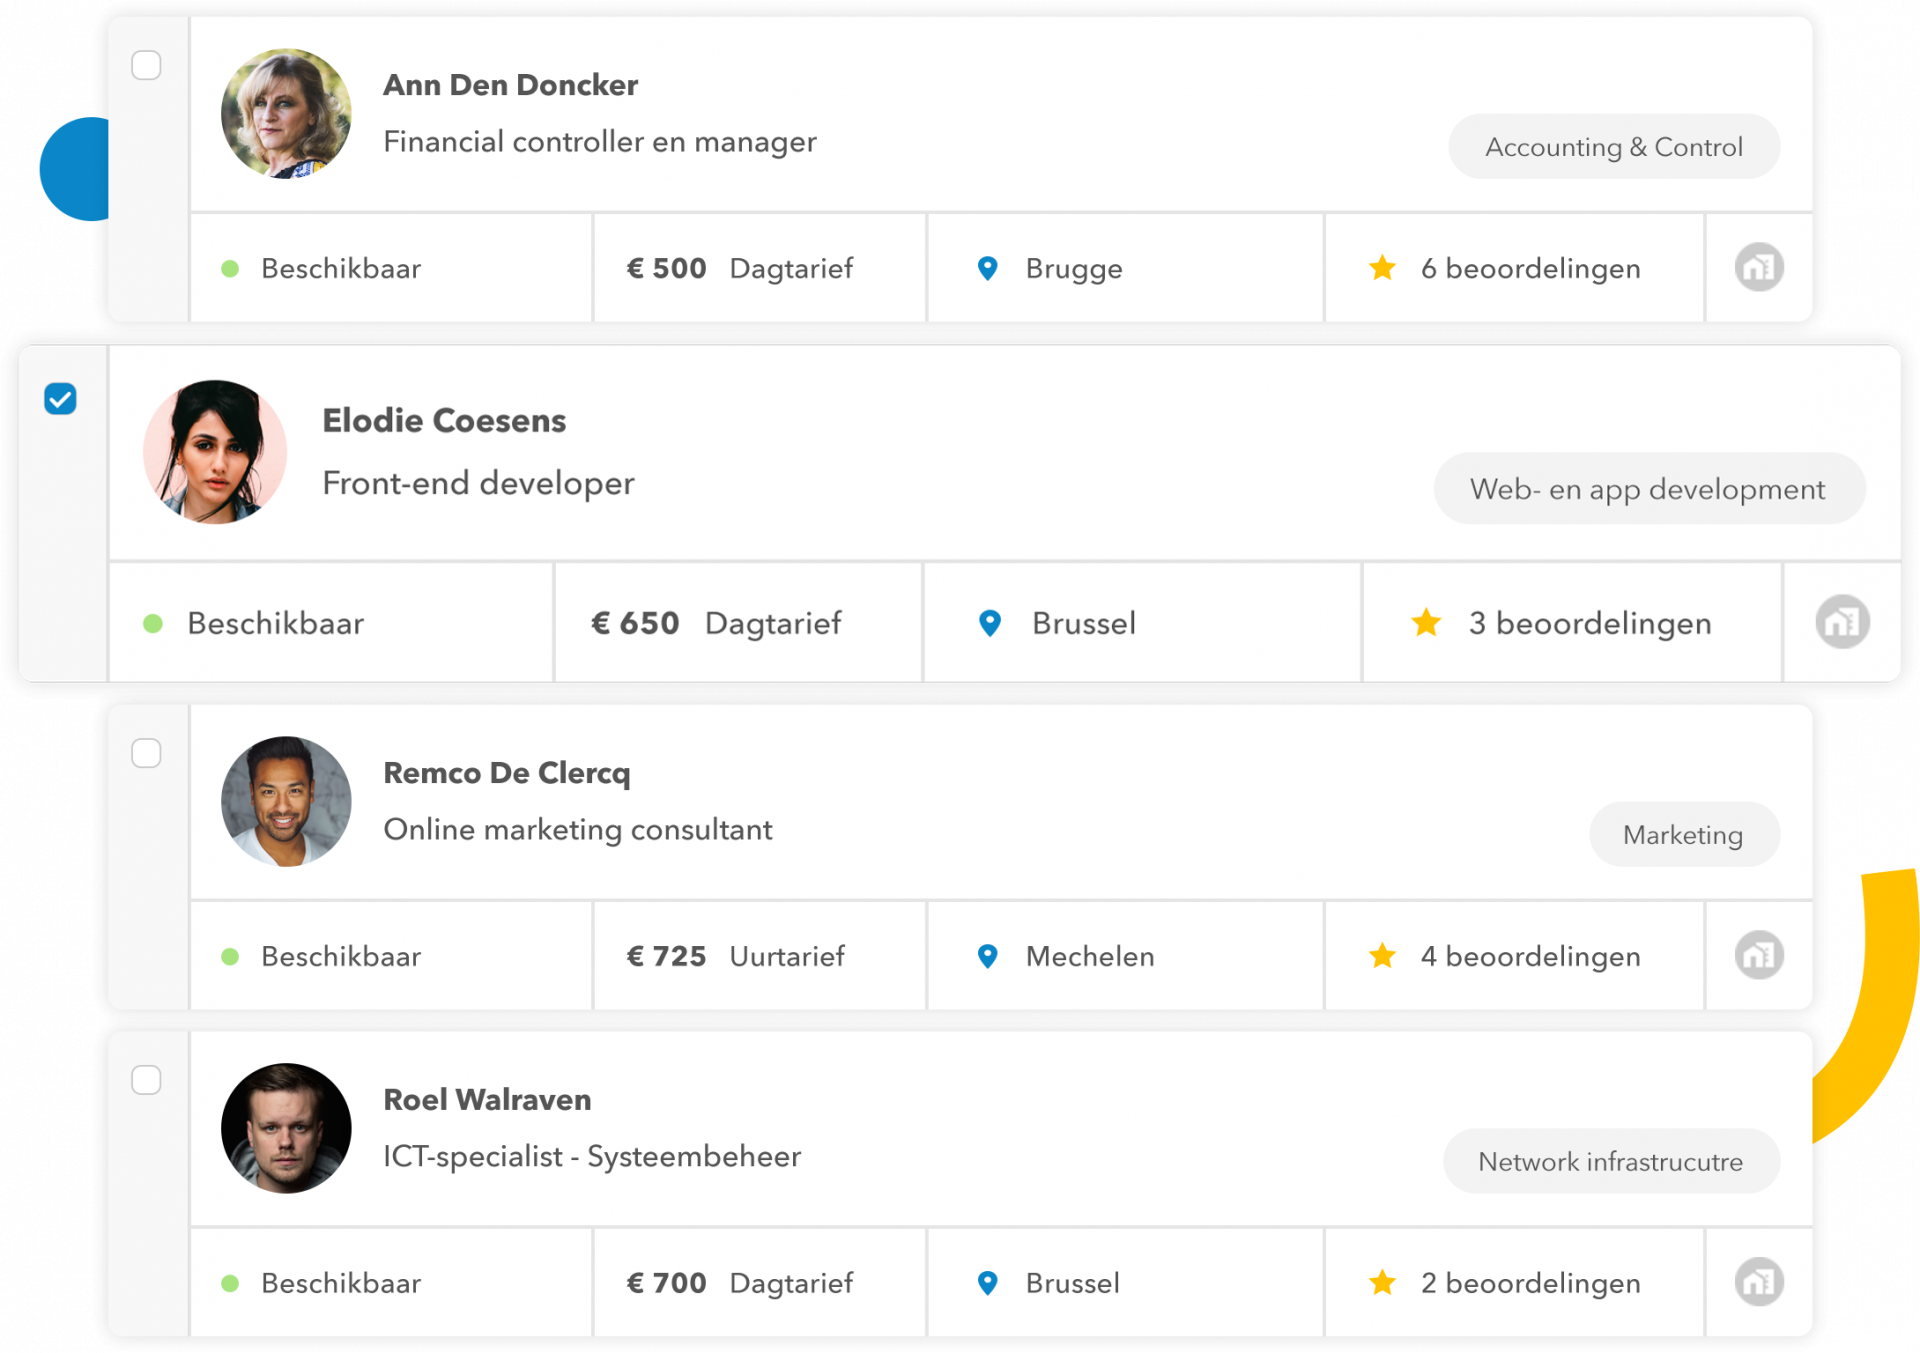Open the Accounting & Control category tag
1920x1353 pixels.
pos(1613,146)
